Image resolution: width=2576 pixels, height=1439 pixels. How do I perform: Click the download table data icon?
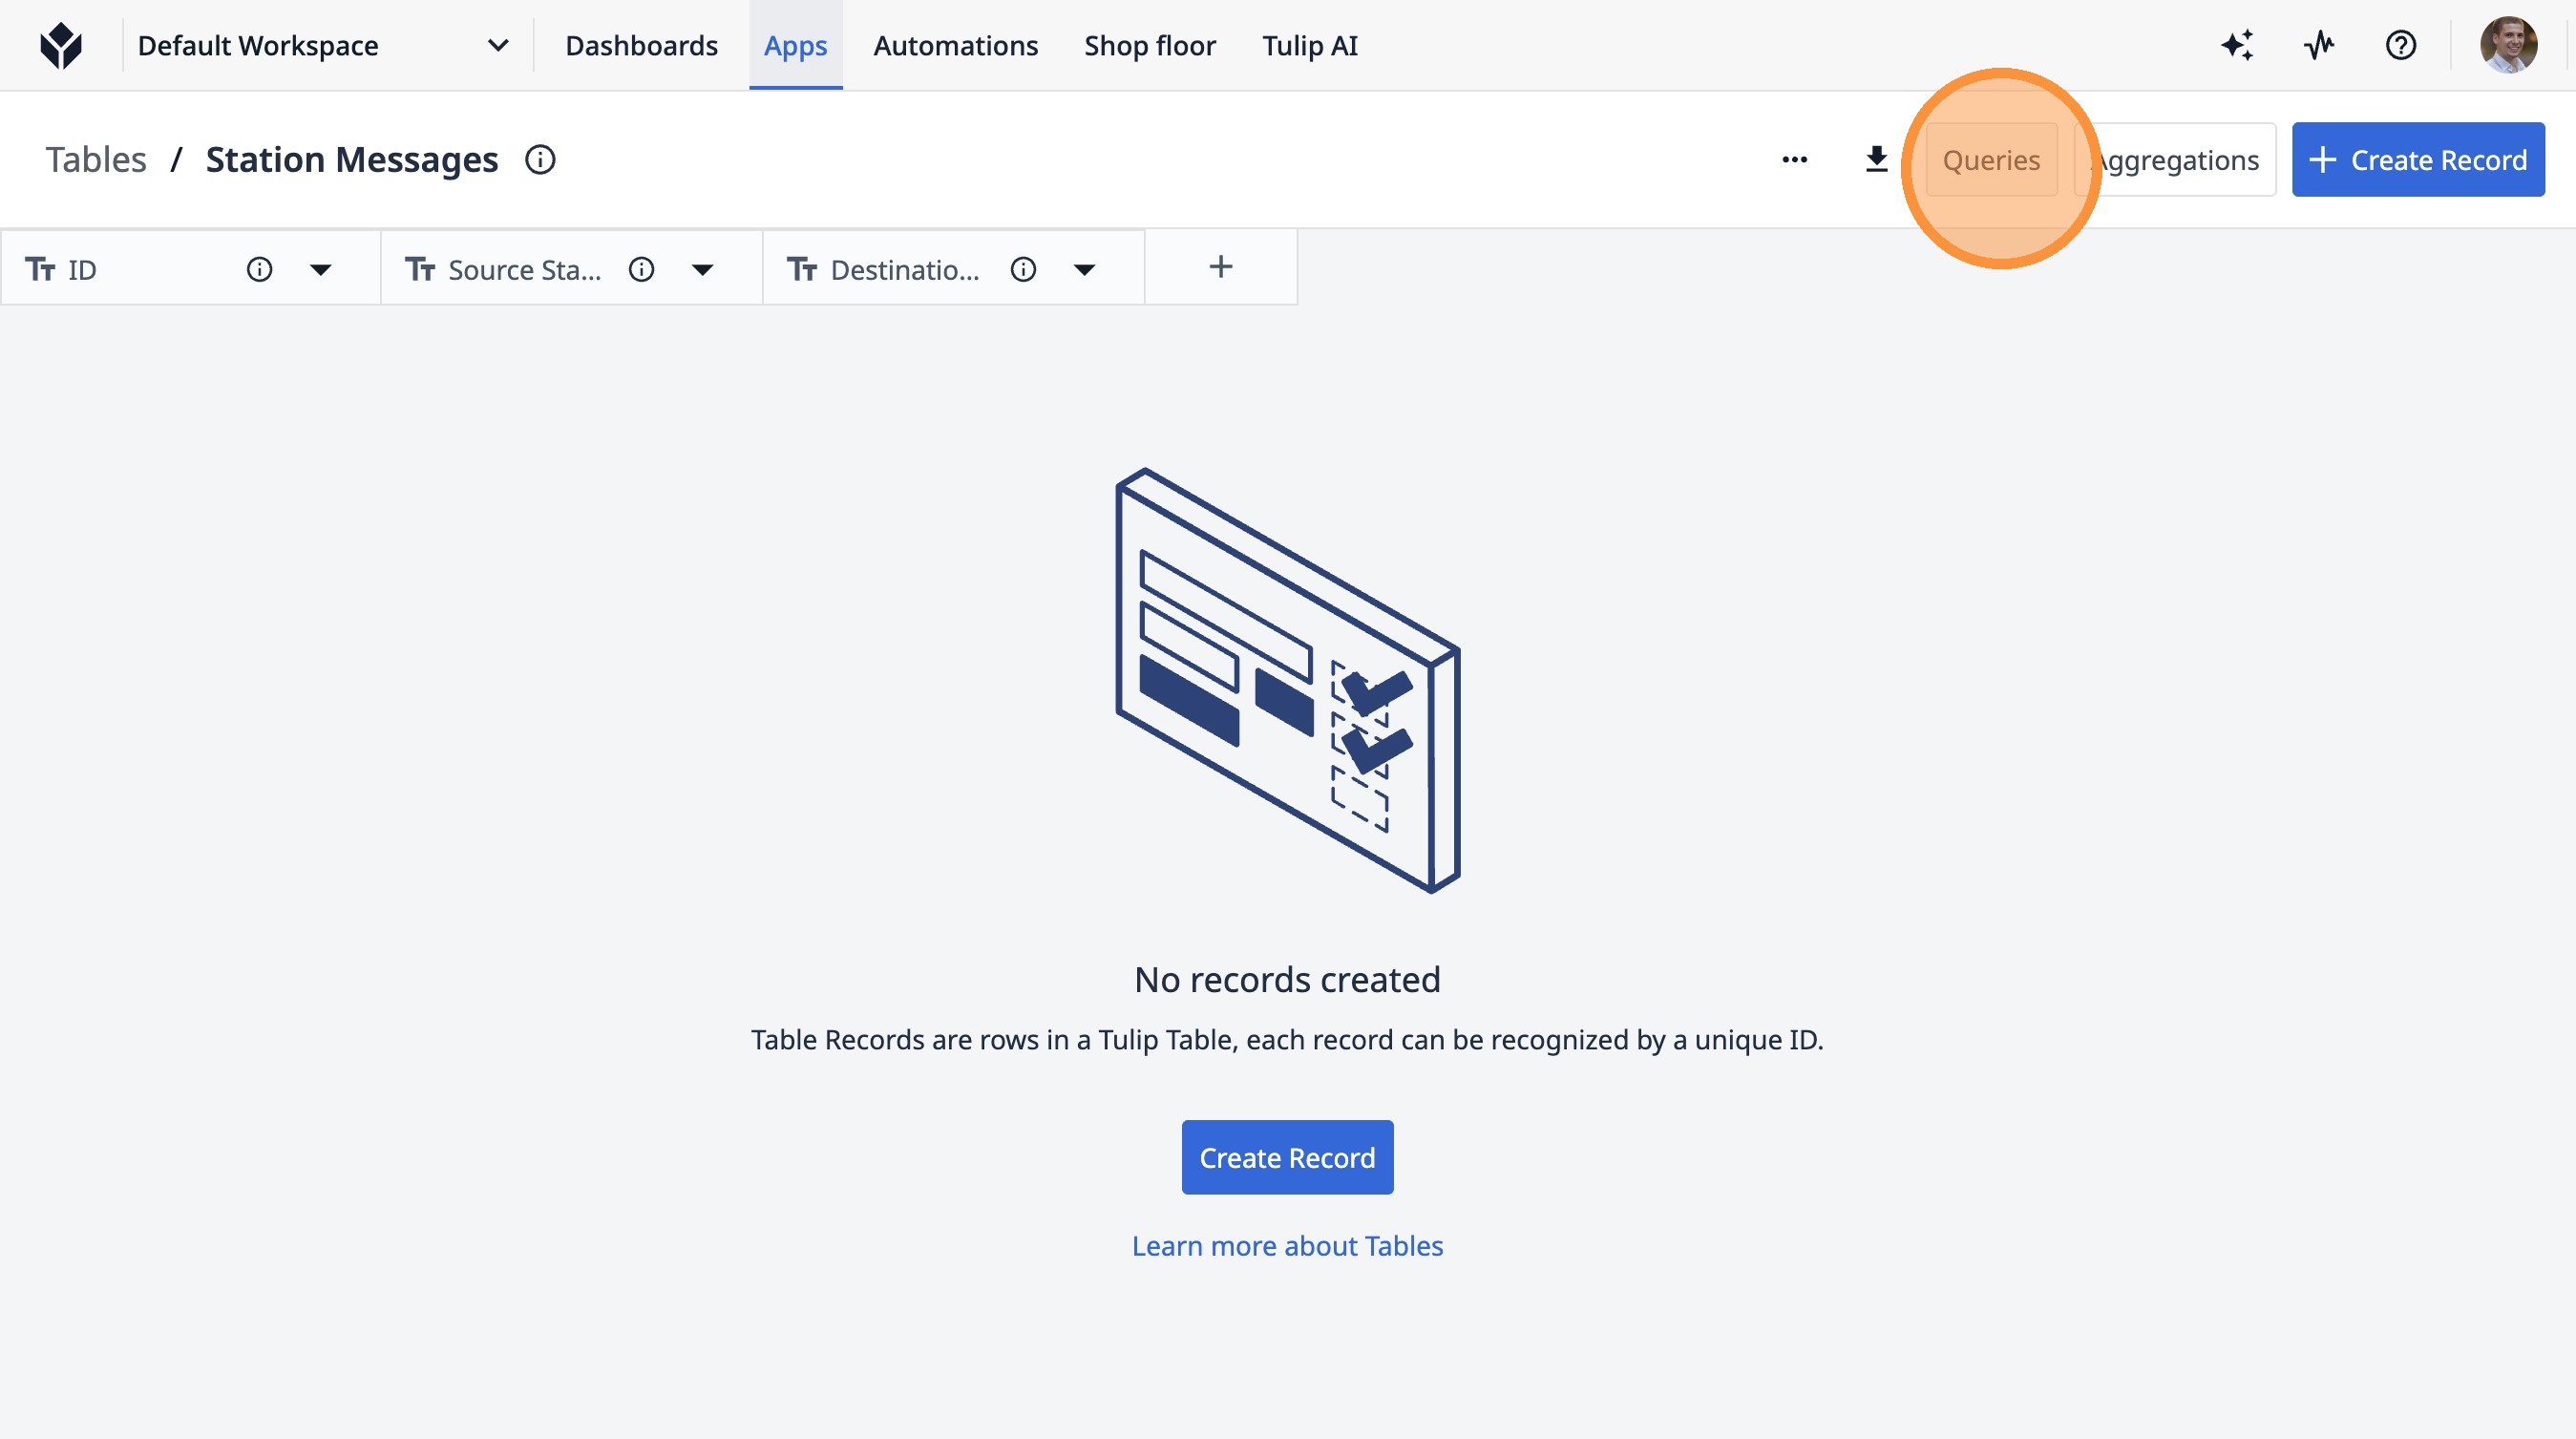point(1877,160)
